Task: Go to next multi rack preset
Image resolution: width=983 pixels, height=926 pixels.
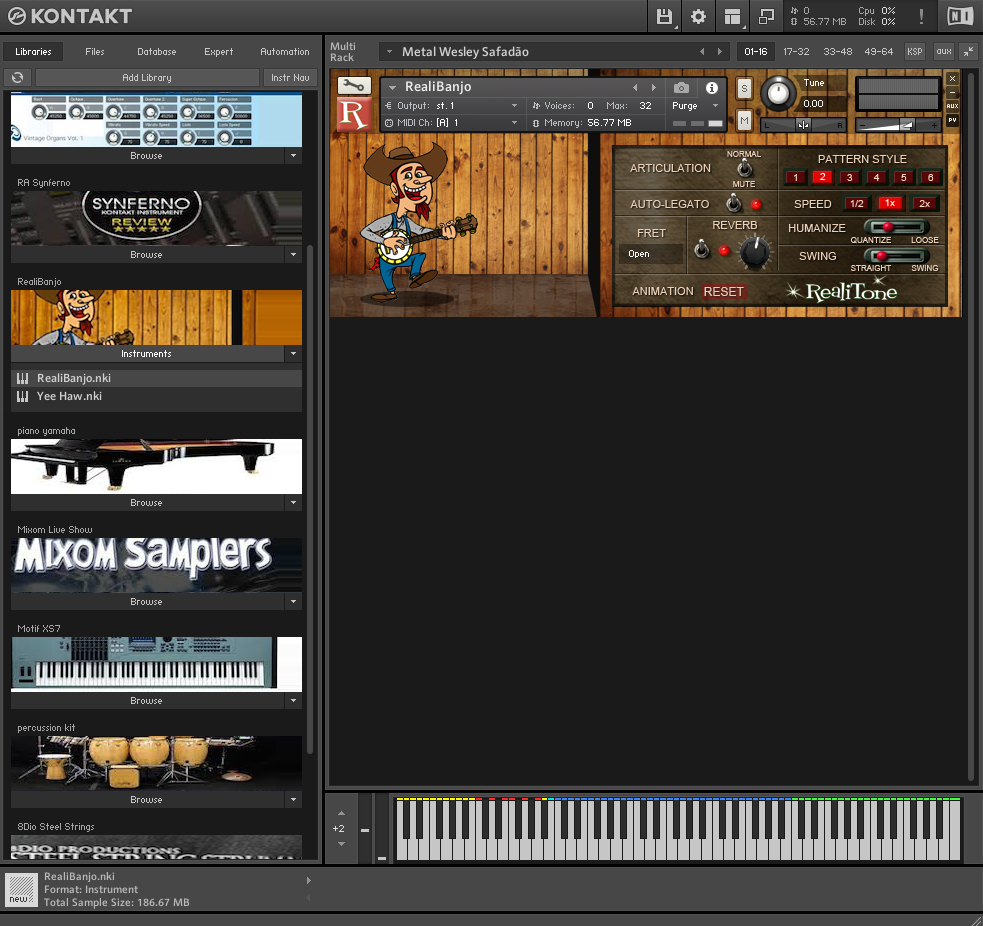Action: click(x=720, y=51)
